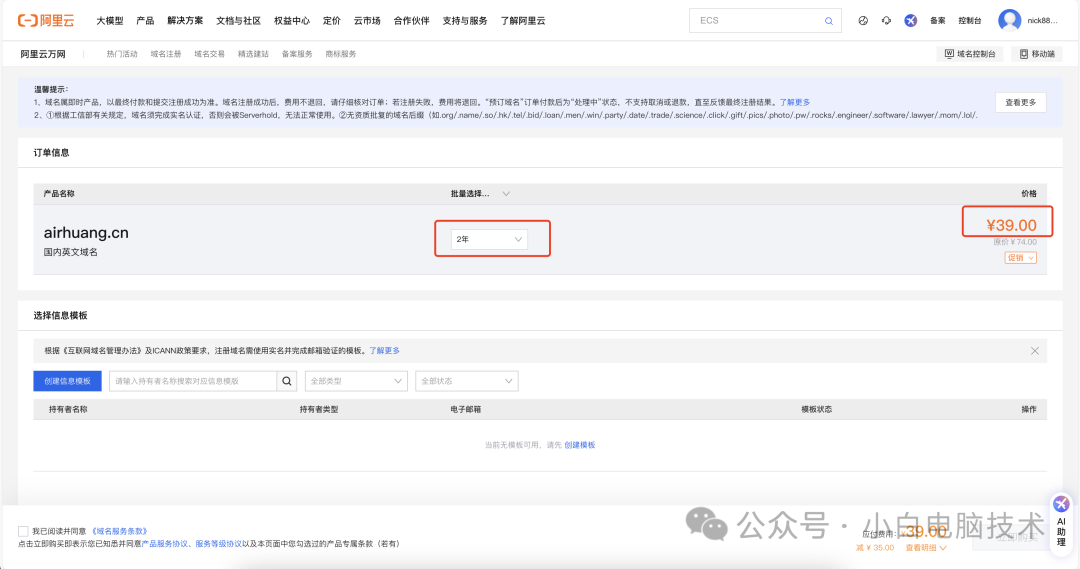Go to 控制台 in header
Image resolution: width=1080 pixels, height=569 pixels.
970,21
